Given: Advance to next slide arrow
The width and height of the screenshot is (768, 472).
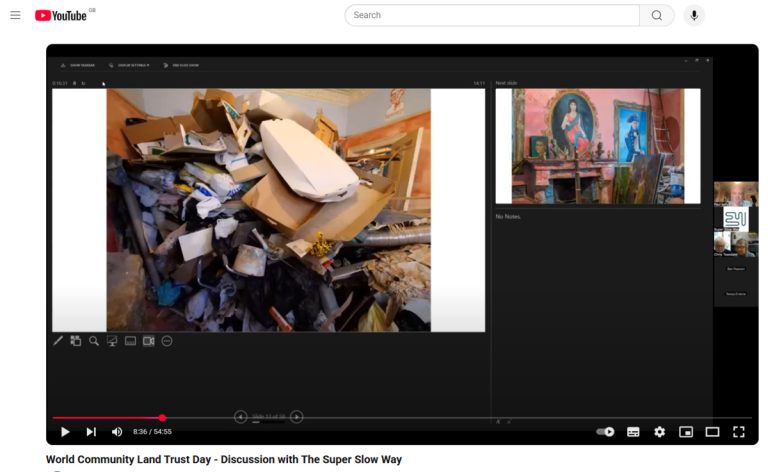Looking at the screenshot, I should tap(296, 417).
